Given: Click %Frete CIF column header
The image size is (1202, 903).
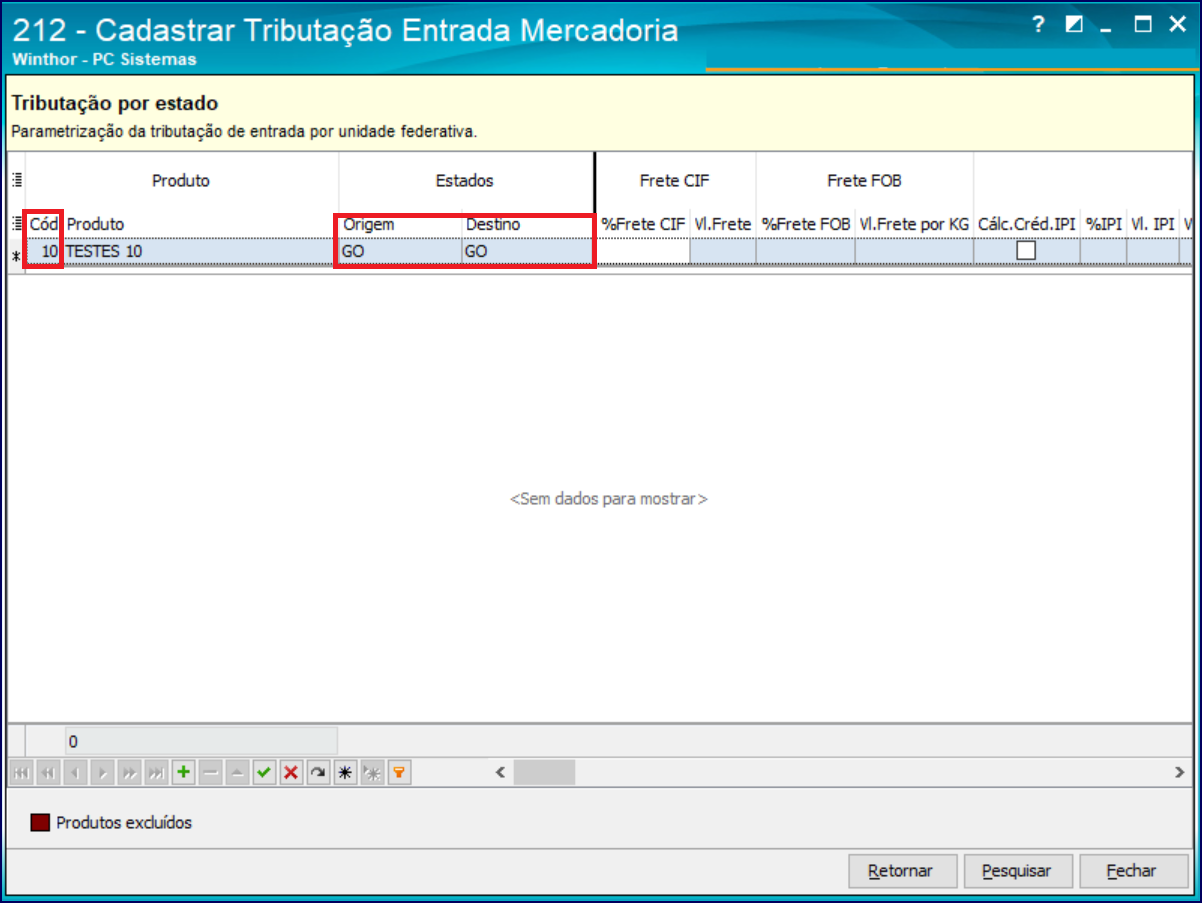Looking at the screenshot, I should (x=643, y=224).
